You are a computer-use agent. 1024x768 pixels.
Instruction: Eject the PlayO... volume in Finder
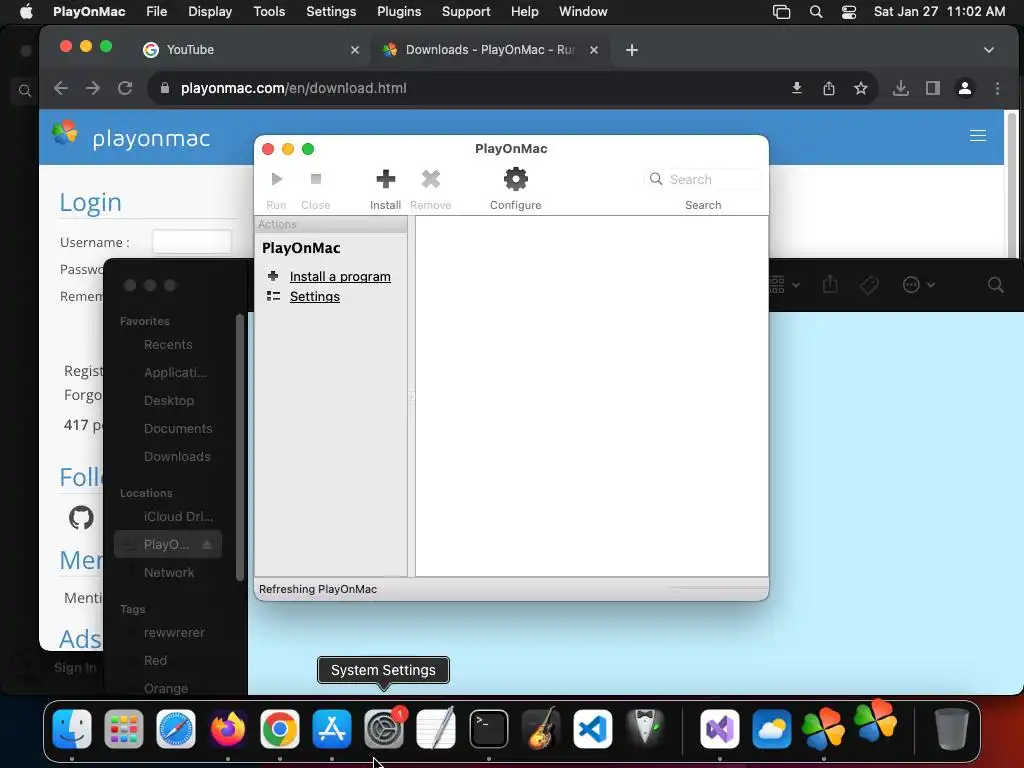(207, 545)
